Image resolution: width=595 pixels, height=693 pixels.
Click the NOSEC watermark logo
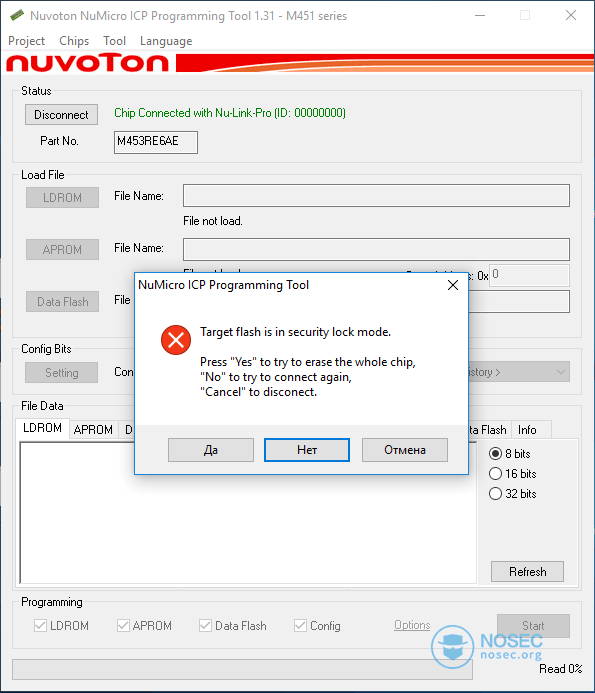(487, 646)
